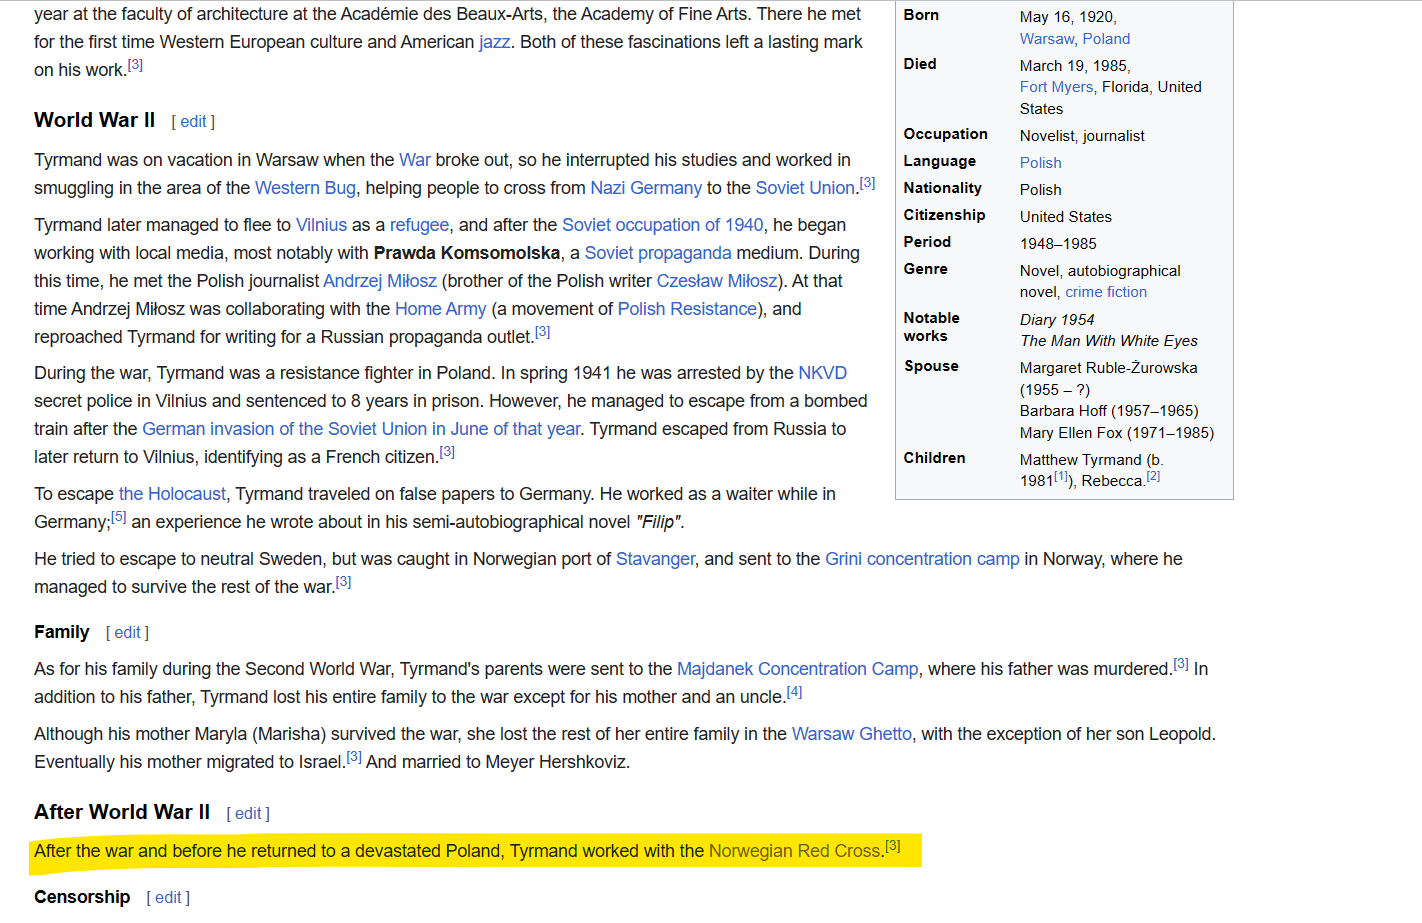Click the After World War II heading
This screenshot has width=1422, height=923.
tap(122, 812)
